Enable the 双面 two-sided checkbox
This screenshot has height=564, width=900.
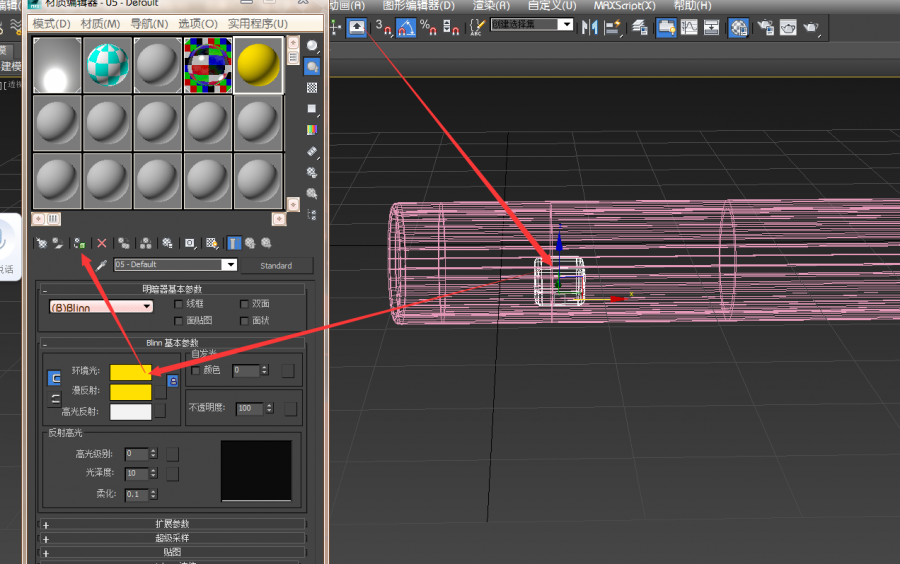(245, 304)
